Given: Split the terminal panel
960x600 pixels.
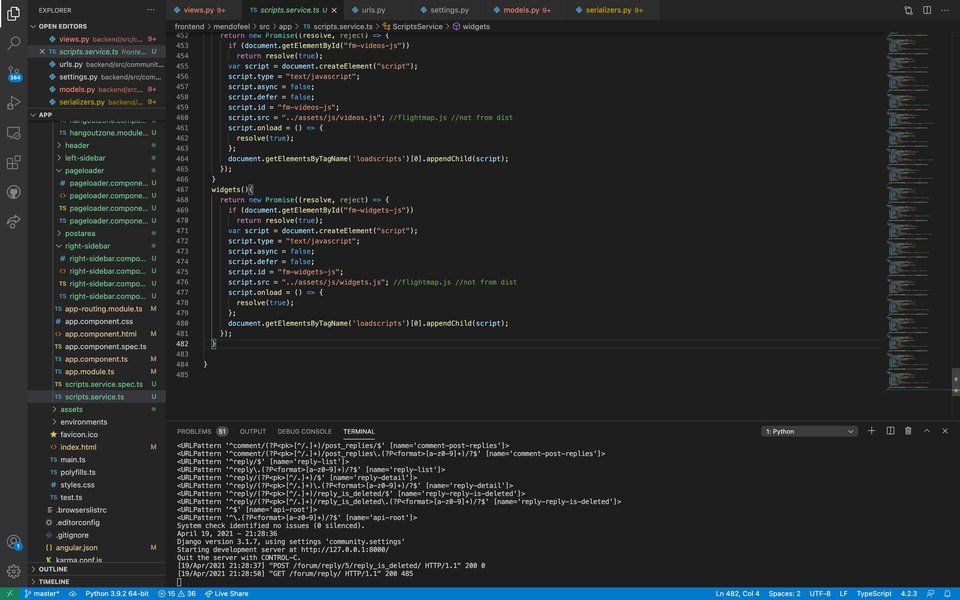Looking at the screenshot, I should point(890,431).
